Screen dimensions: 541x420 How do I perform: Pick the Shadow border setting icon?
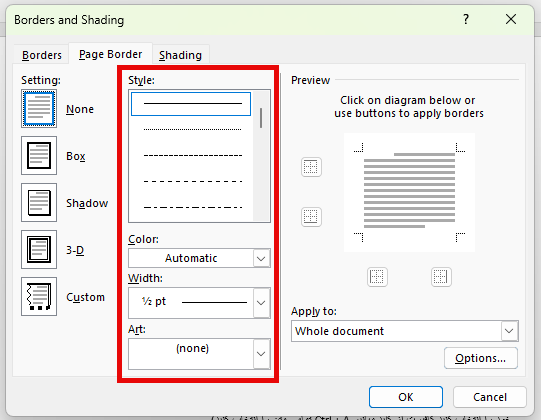tap(39, 203)
